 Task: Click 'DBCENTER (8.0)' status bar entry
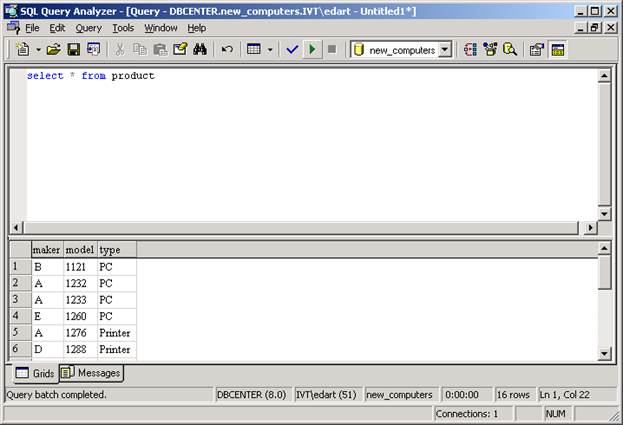pos(252,395)
